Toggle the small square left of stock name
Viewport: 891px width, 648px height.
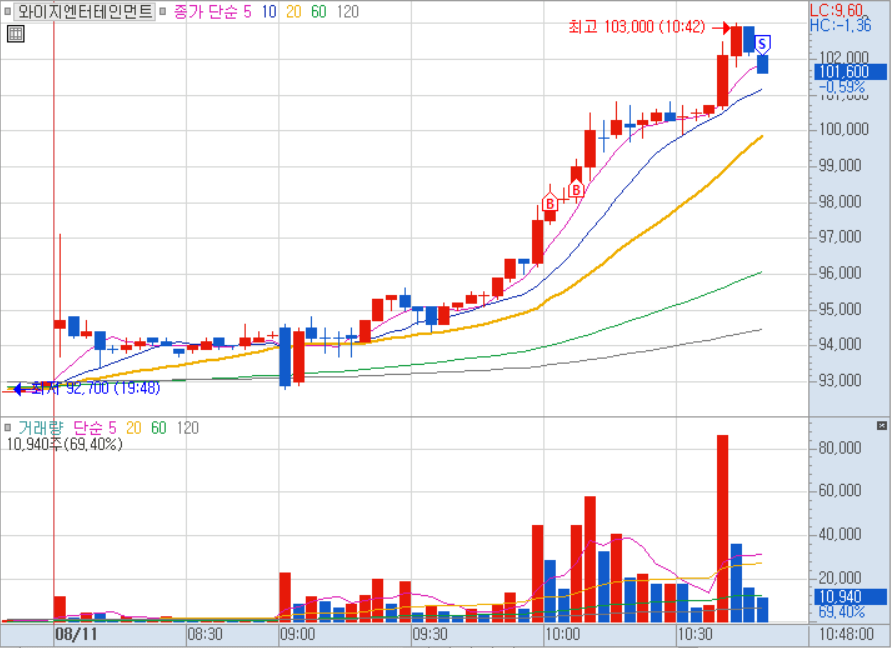[x=9, y=12]
